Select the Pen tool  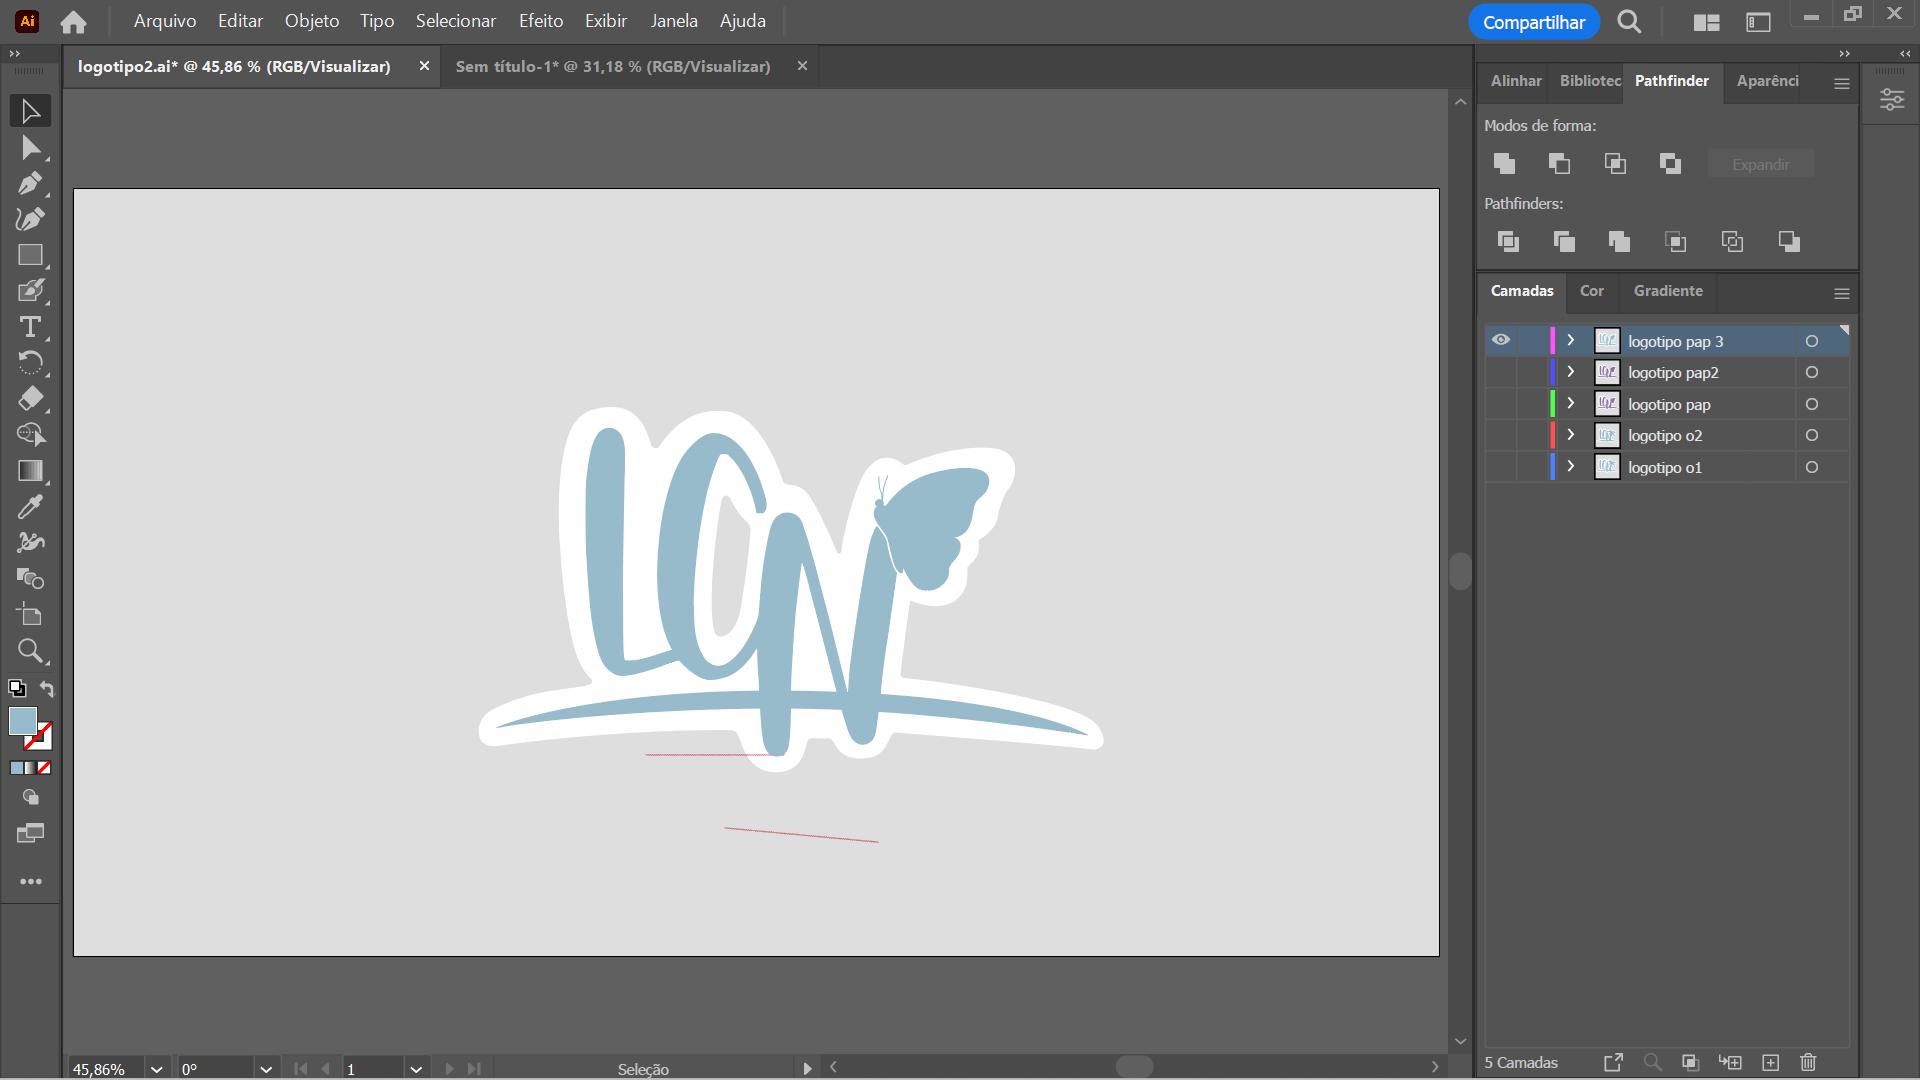pyautogui.click(x=30, y=184)
